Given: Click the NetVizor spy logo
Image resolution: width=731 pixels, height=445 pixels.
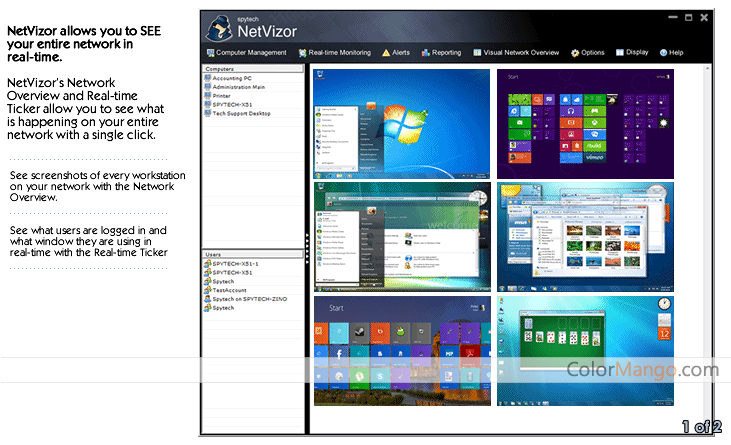Looking at the screenshot, I should pos(219,28).
